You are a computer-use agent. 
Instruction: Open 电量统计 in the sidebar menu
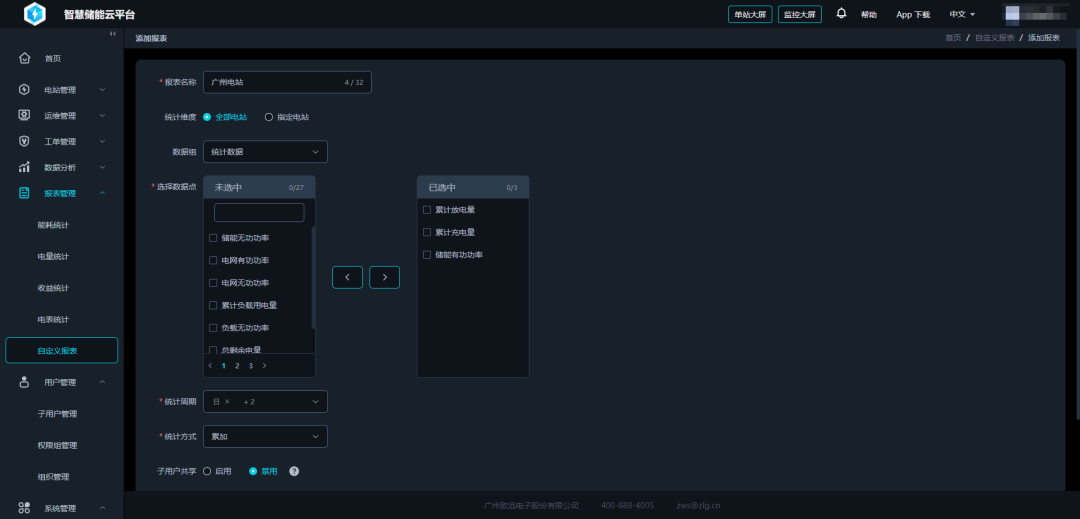click(53, 256)
